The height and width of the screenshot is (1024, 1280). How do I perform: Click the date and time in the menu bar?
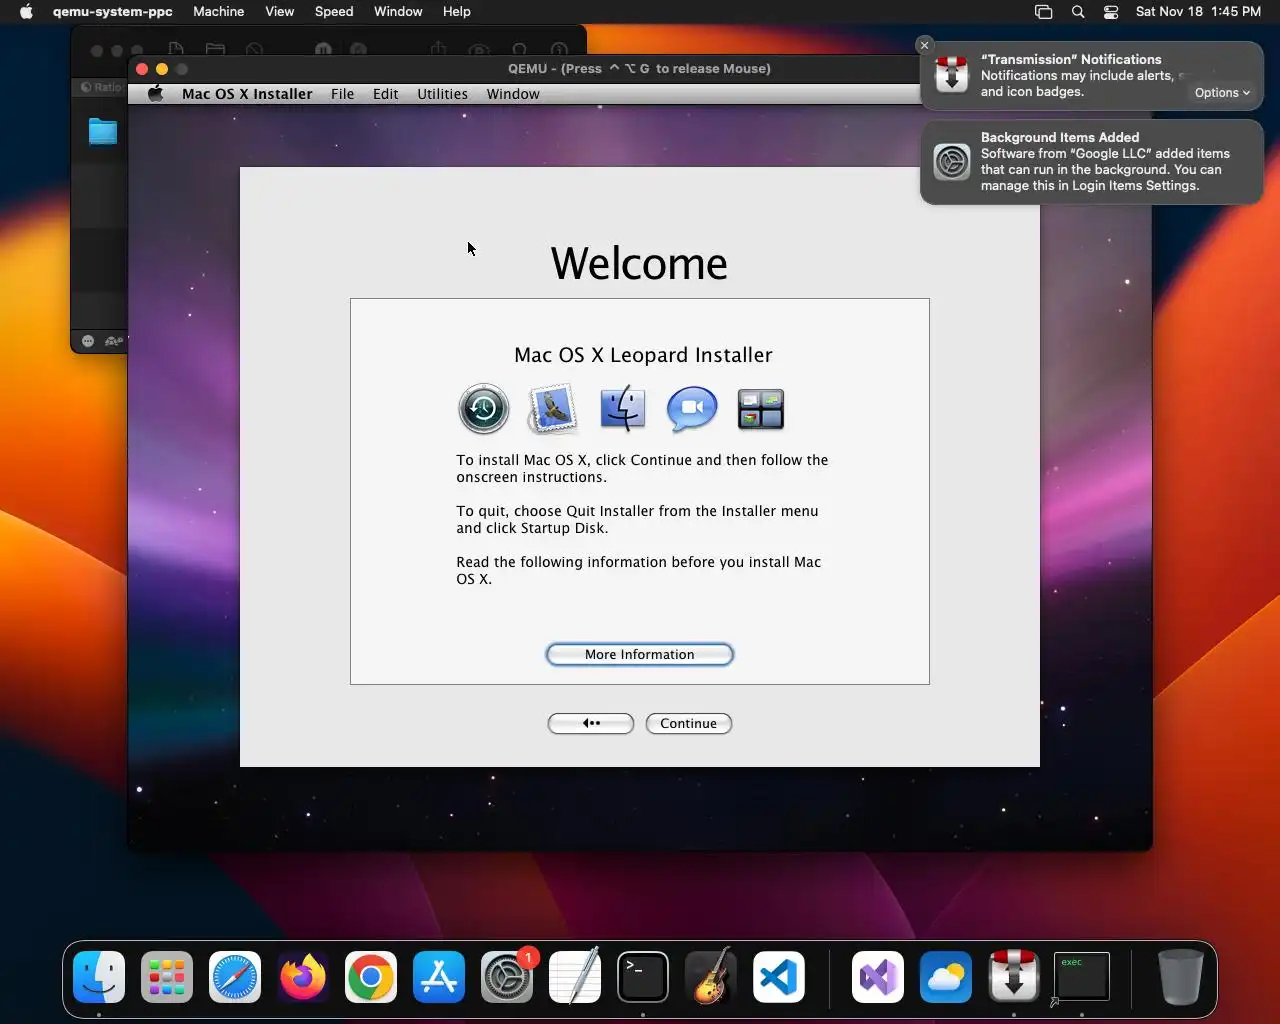tap(1198, 12)
